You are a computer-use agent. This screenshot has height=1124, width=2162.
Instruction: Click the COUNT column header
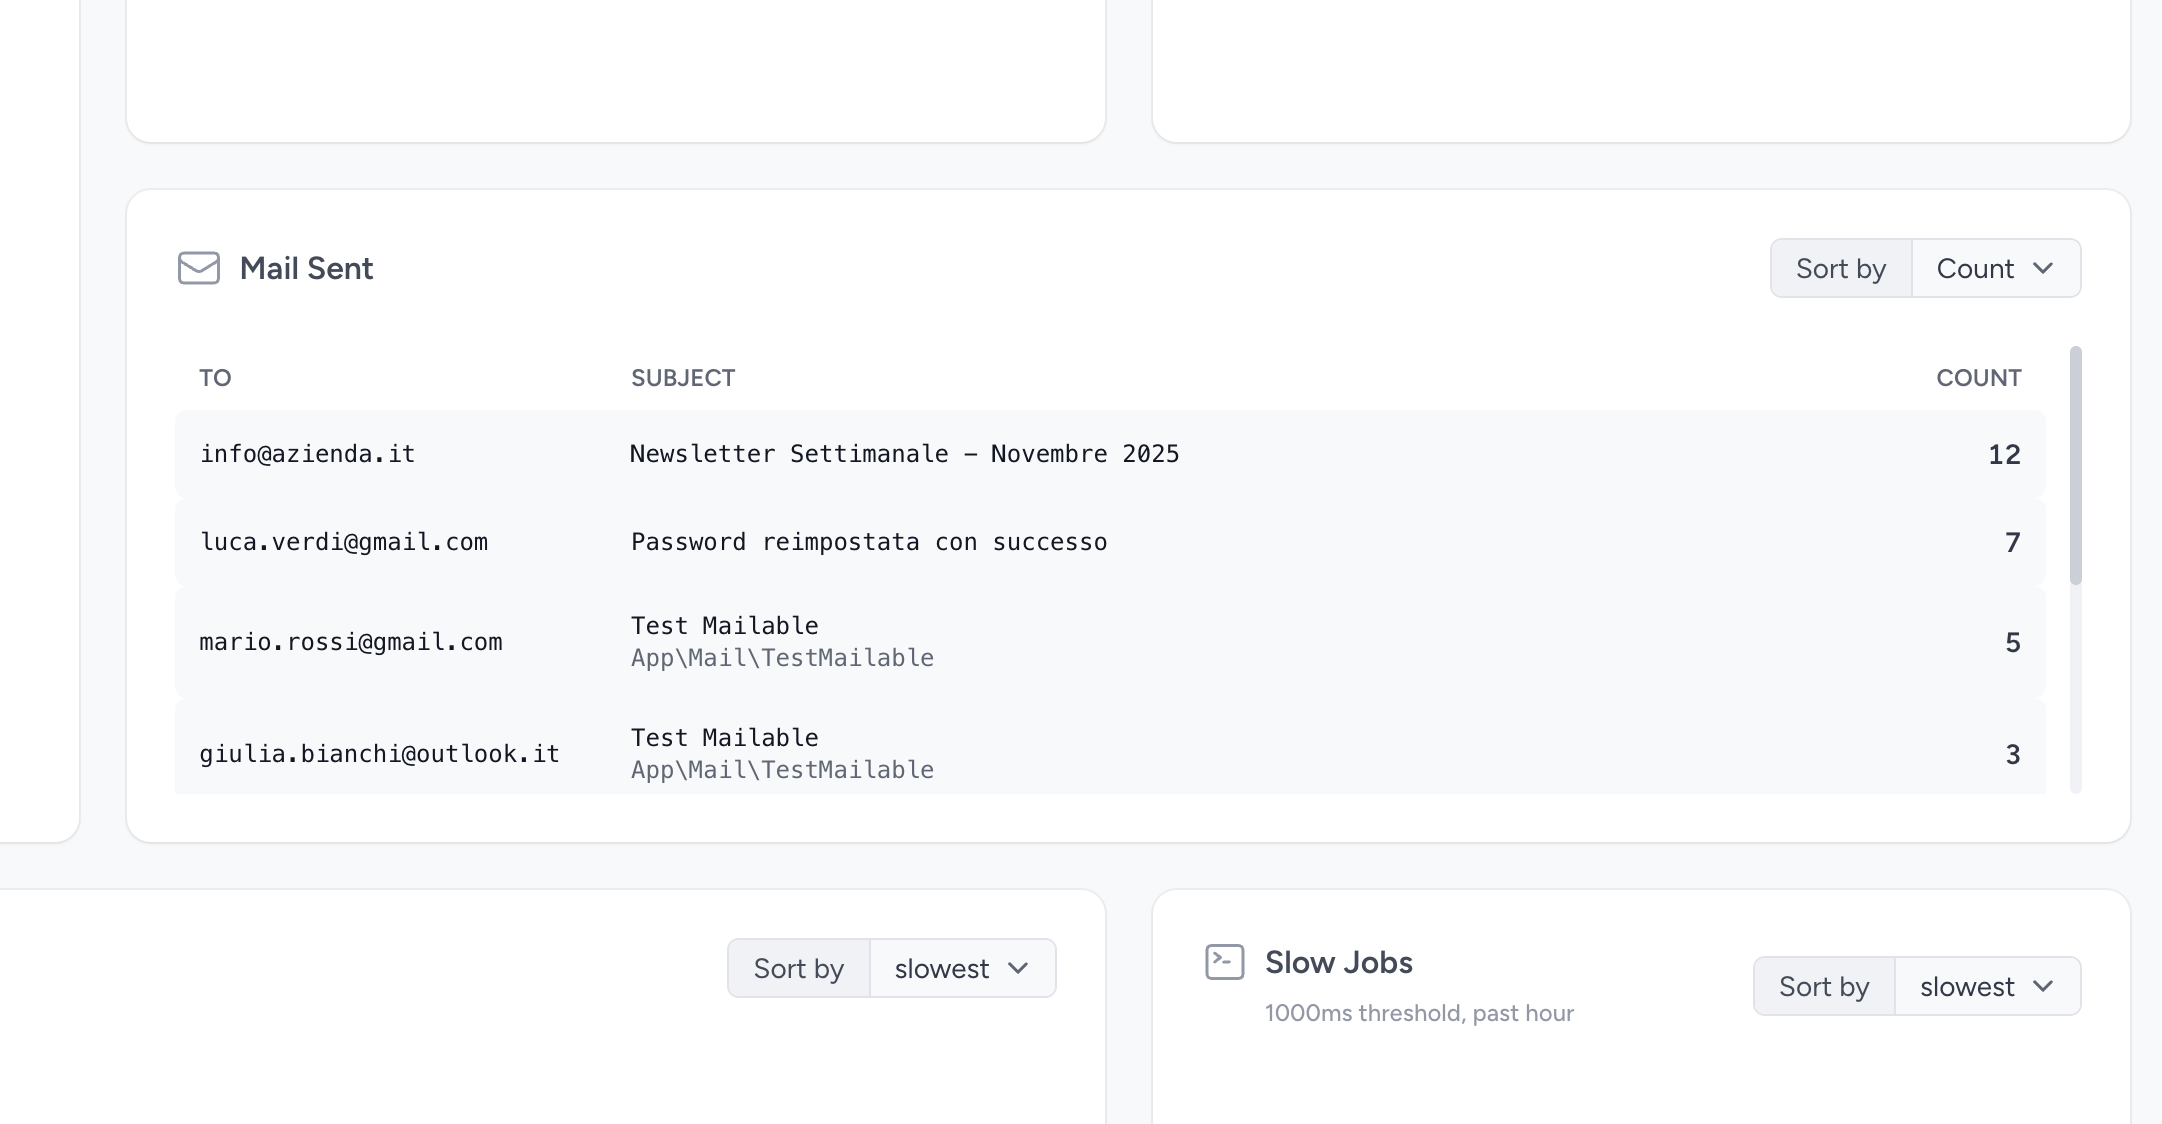1978,377
